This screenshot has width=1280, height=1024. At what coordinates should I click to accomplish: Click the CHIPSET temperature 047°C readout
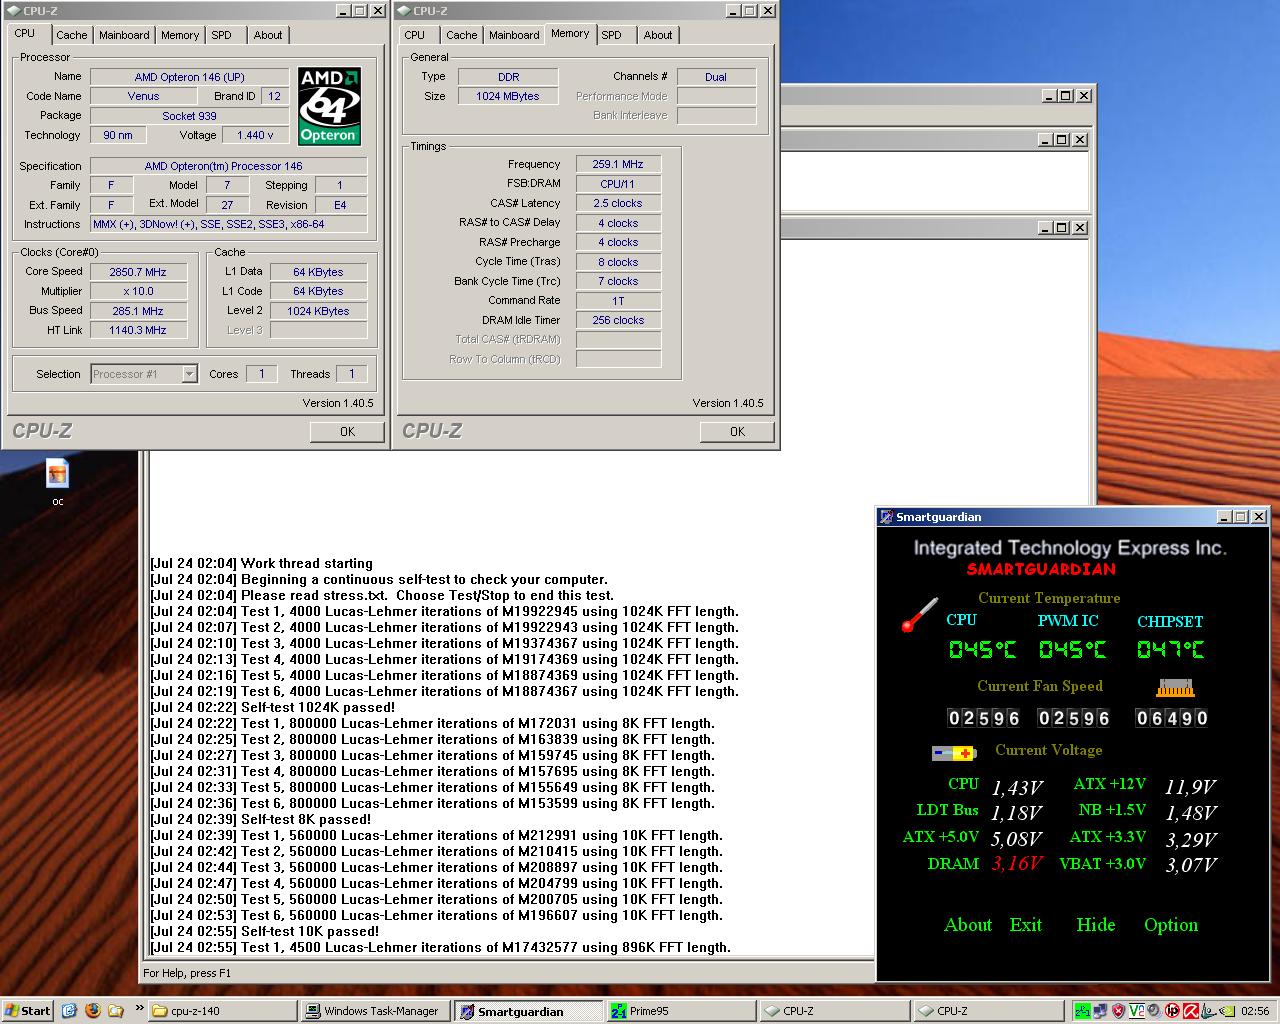point(1170,650)
